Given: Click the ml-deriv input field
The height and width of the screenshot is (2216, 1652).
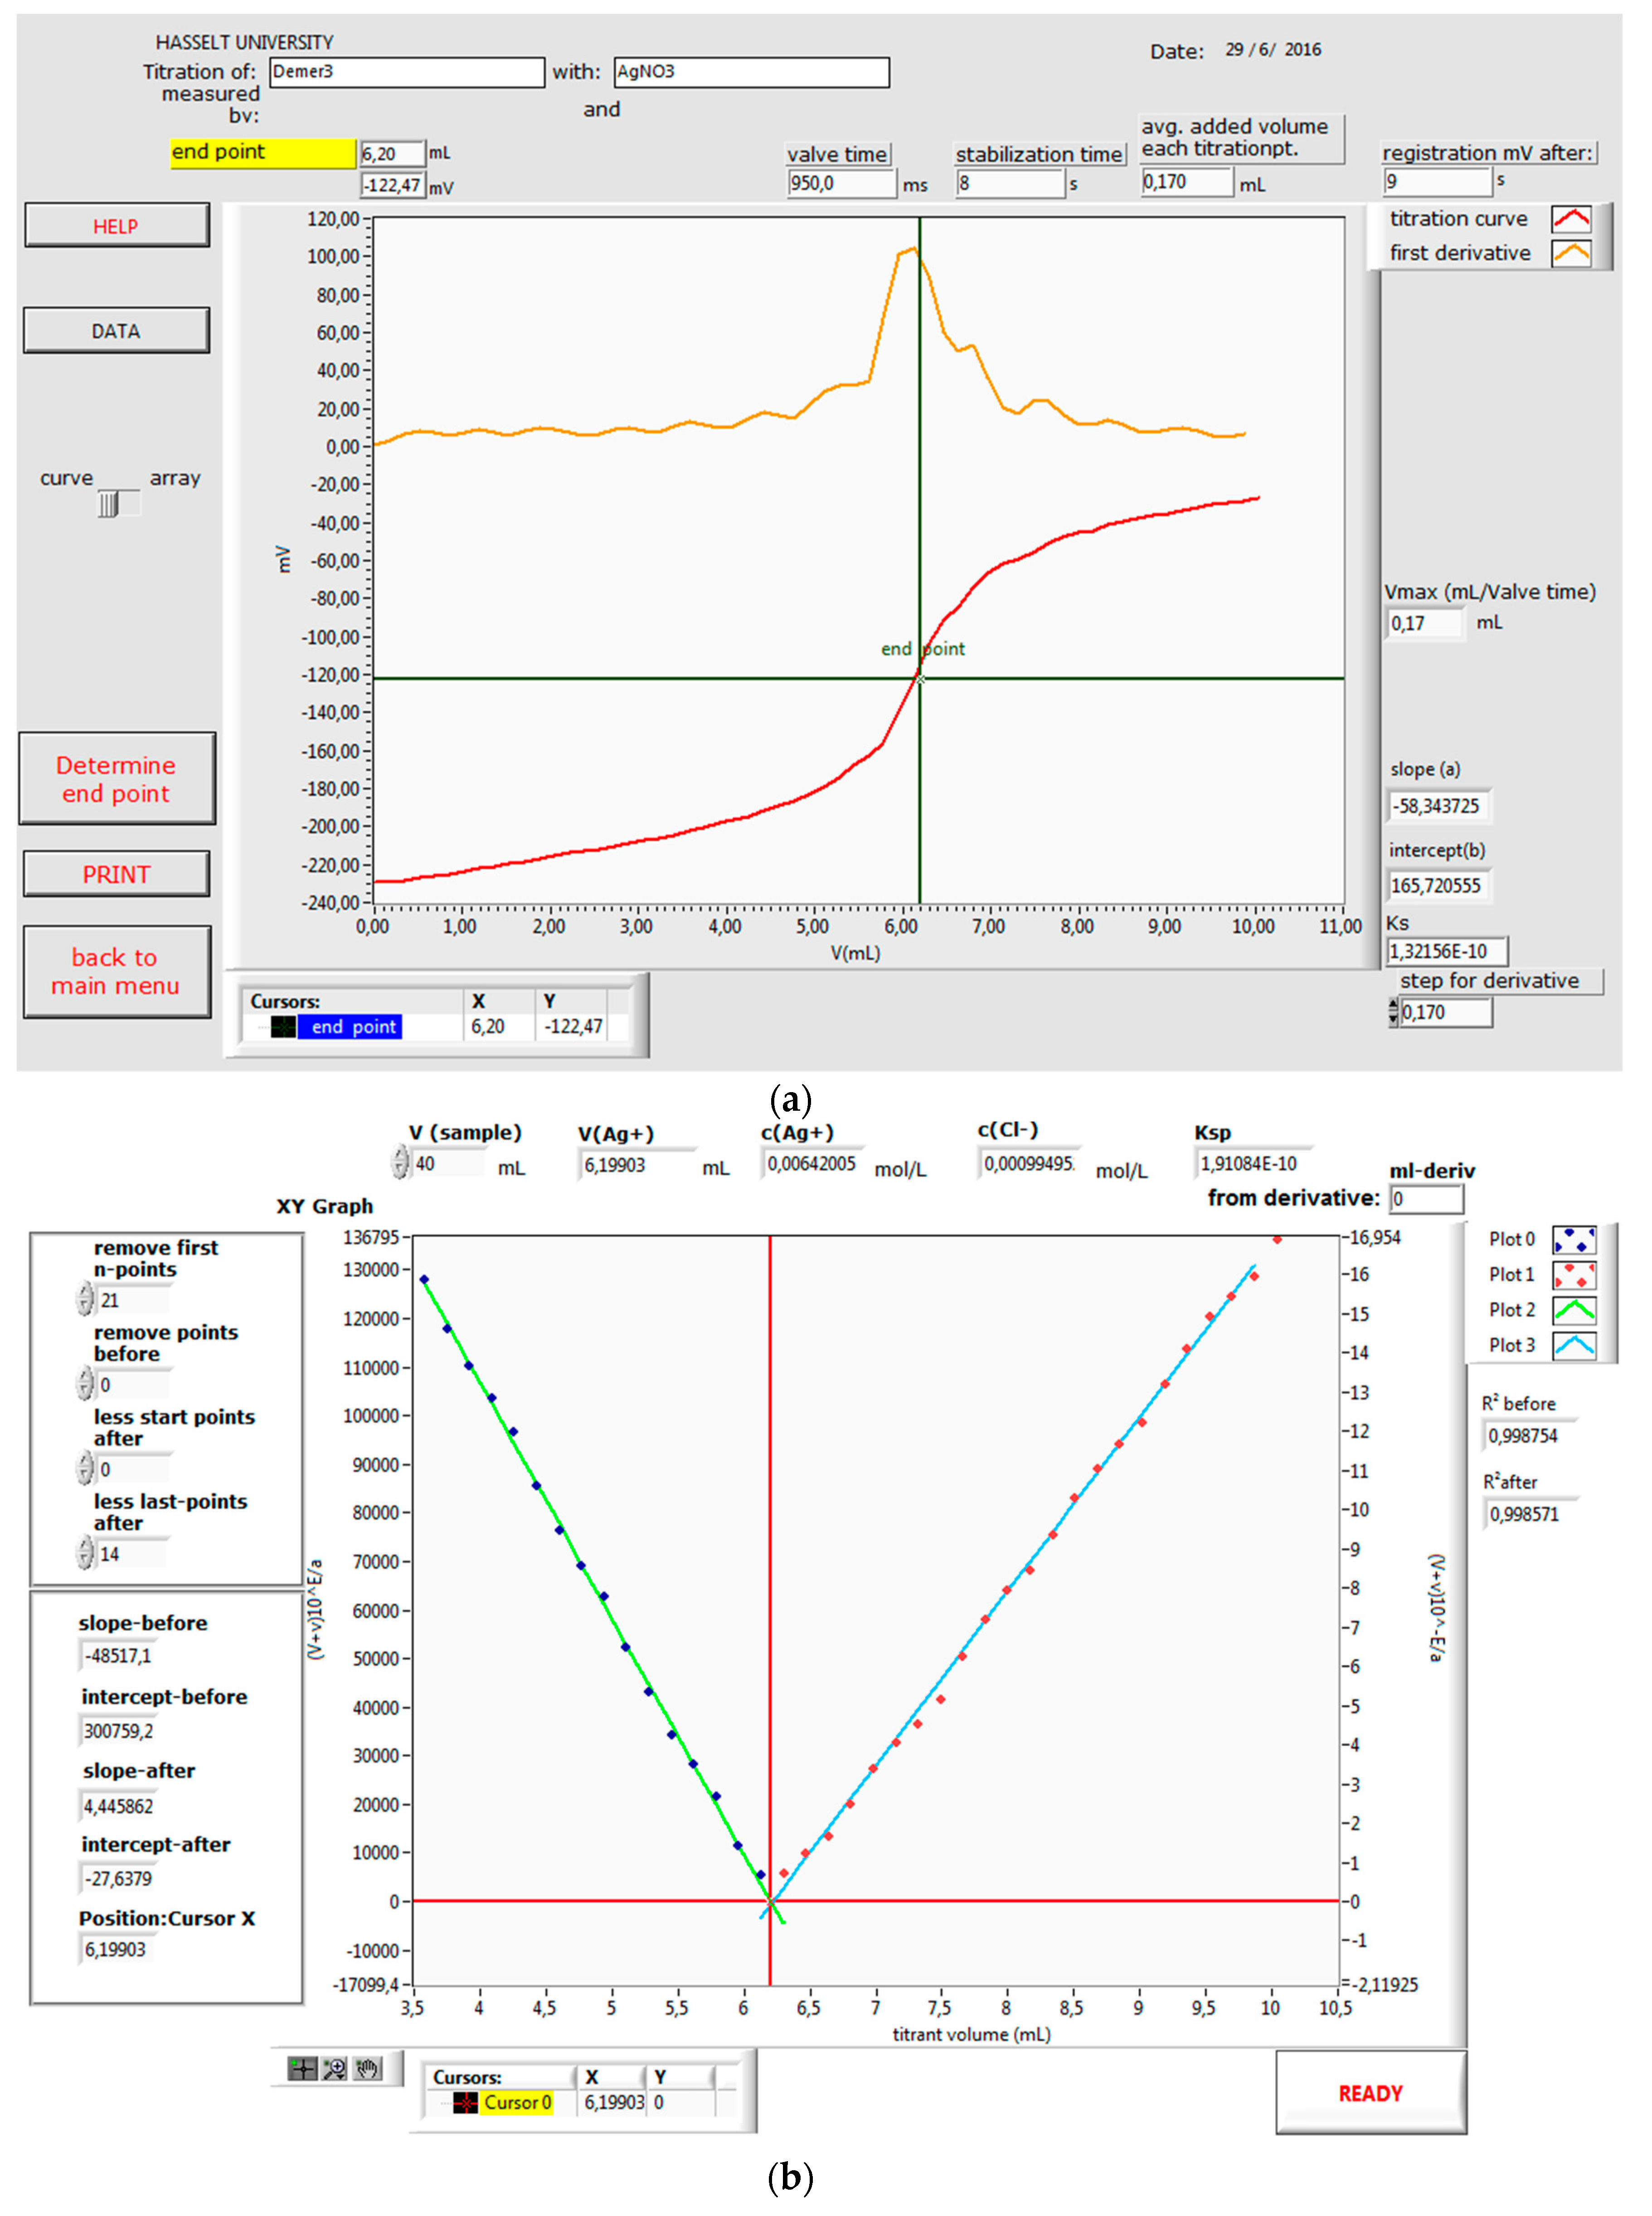Looking at the screenshot, I should 1427,1198.
